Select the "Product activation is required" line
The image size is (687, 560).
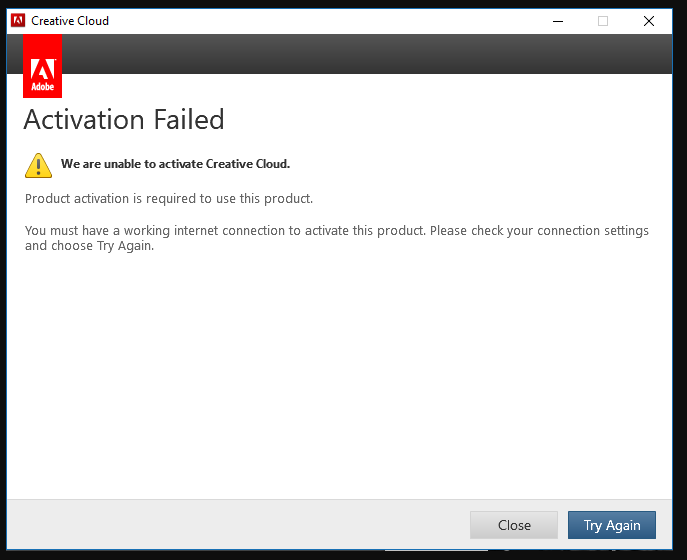pyautogui.click(x=169, y=198)
